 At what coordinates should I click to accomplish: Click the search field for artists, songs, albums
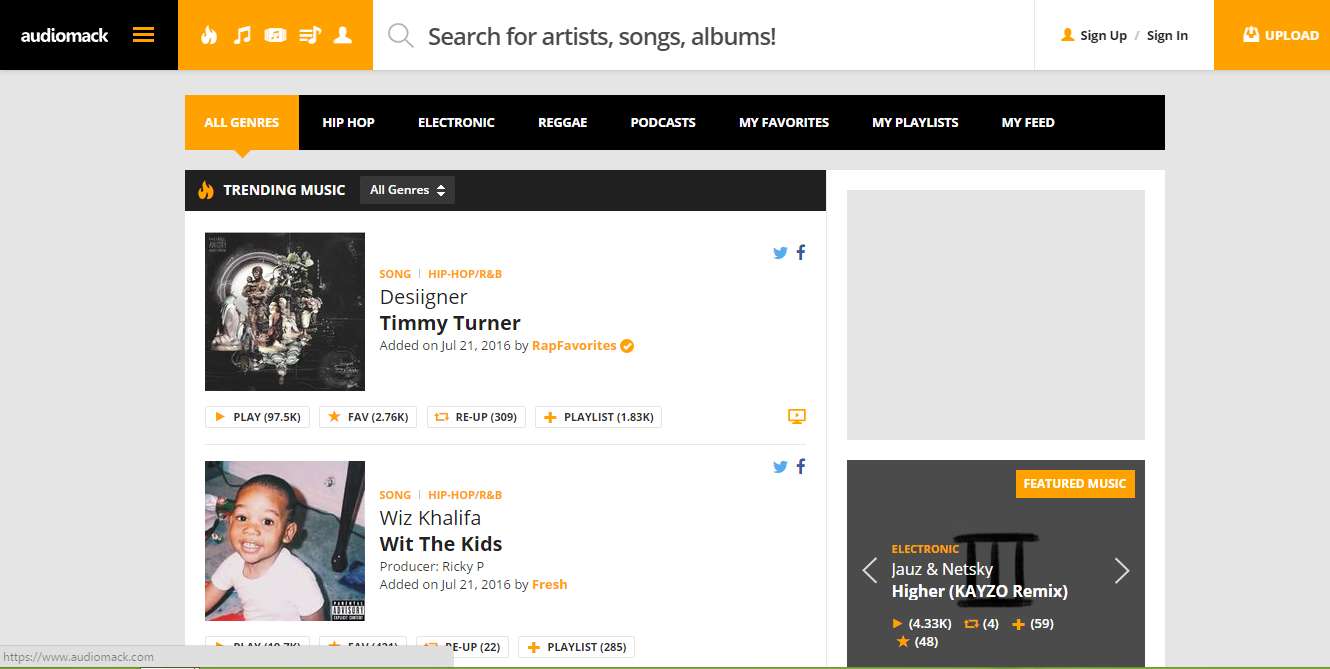pyautogui.click(x=703, y=36)
